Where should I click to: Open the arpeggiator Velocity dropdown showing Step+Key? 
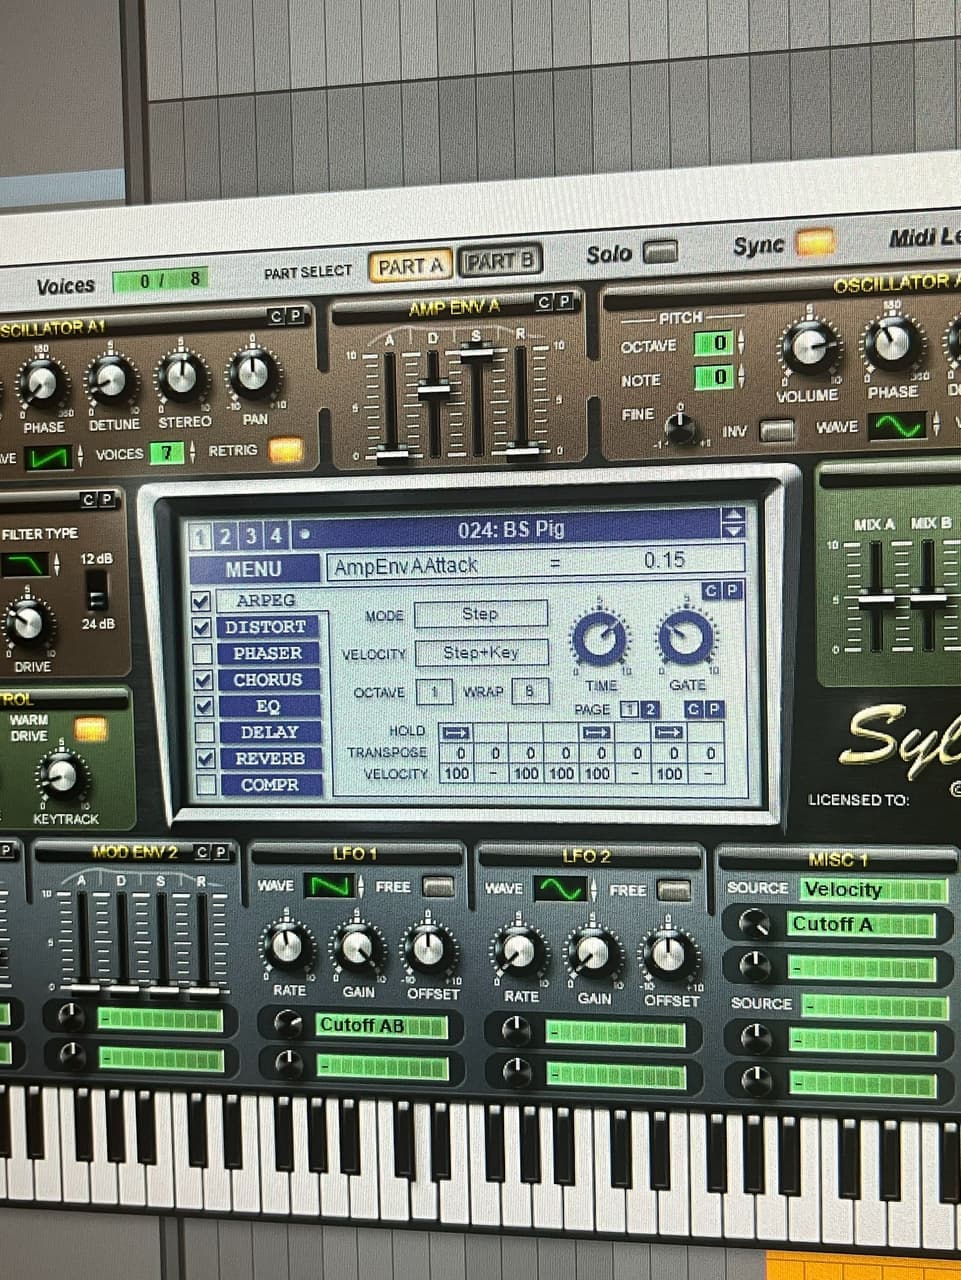(481, 653)
